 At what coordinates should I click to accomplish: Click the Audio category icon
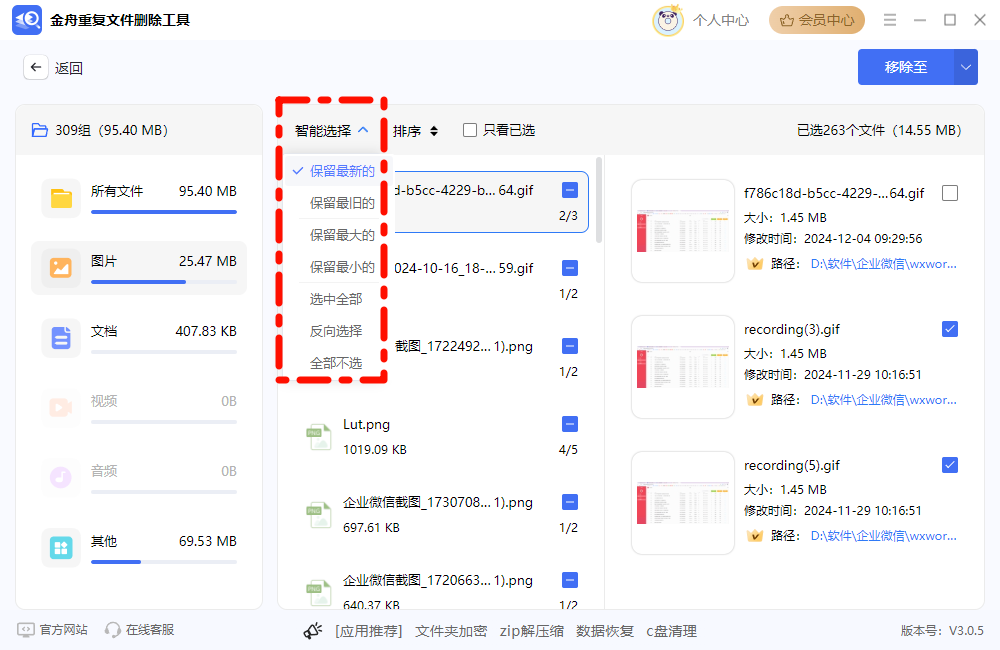pos(61,477)
